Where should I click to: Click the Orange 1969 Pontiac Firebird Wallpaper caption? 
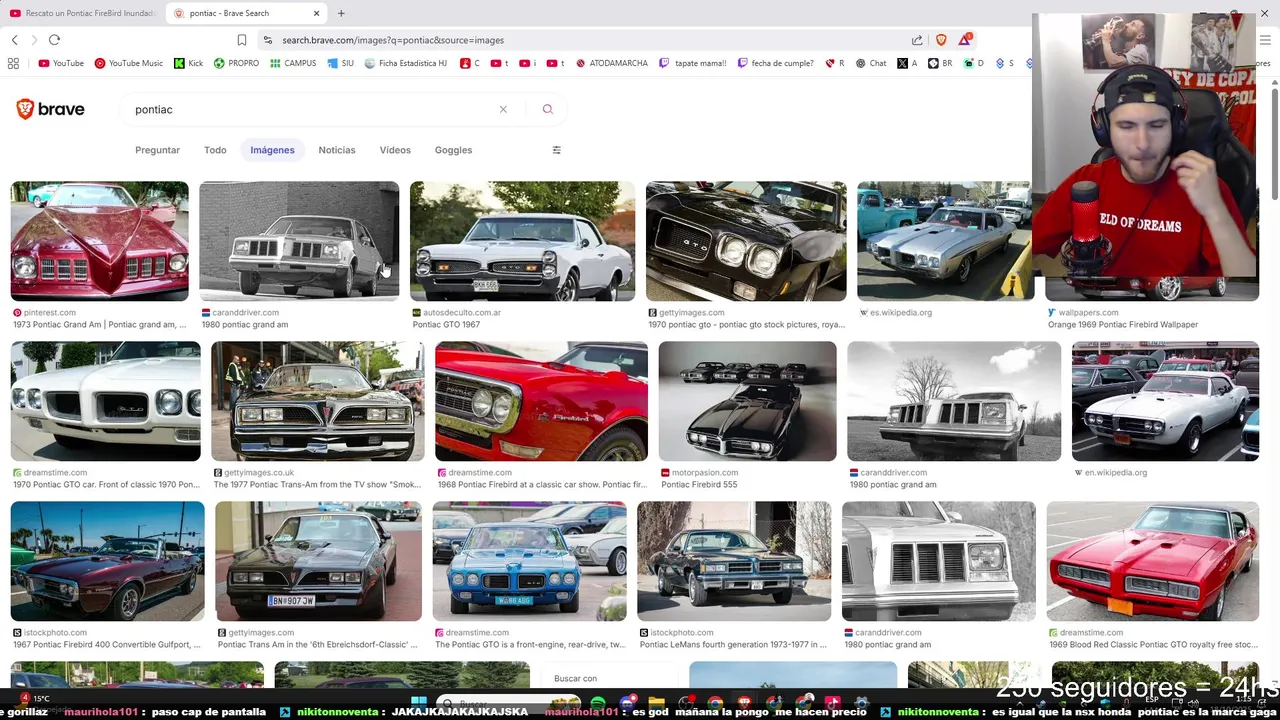(1123, 325)
